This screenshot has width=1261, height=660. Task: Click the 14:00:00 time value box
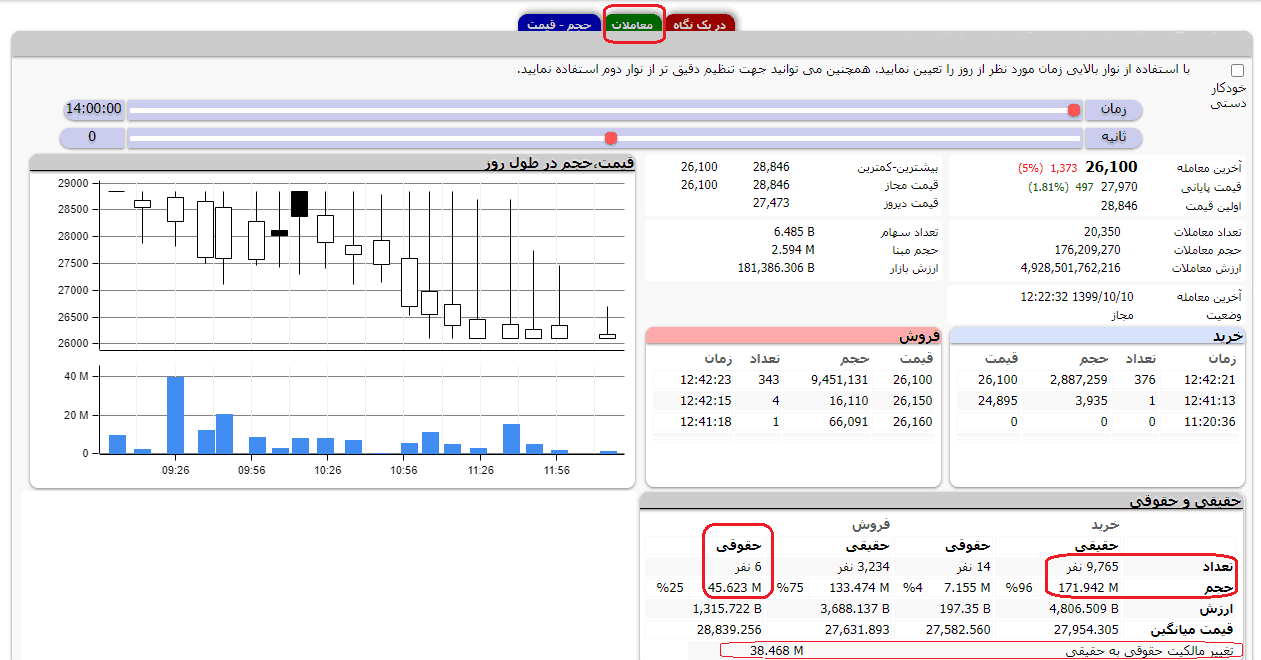pos(93,109)
